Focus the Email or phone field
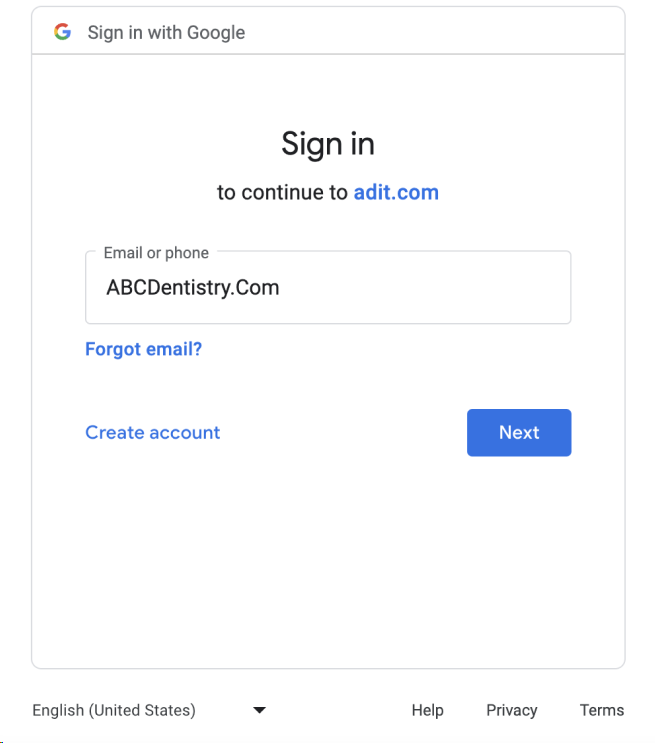Image resolution: width=655 pixels, height=743 pixels. point(328,288)
